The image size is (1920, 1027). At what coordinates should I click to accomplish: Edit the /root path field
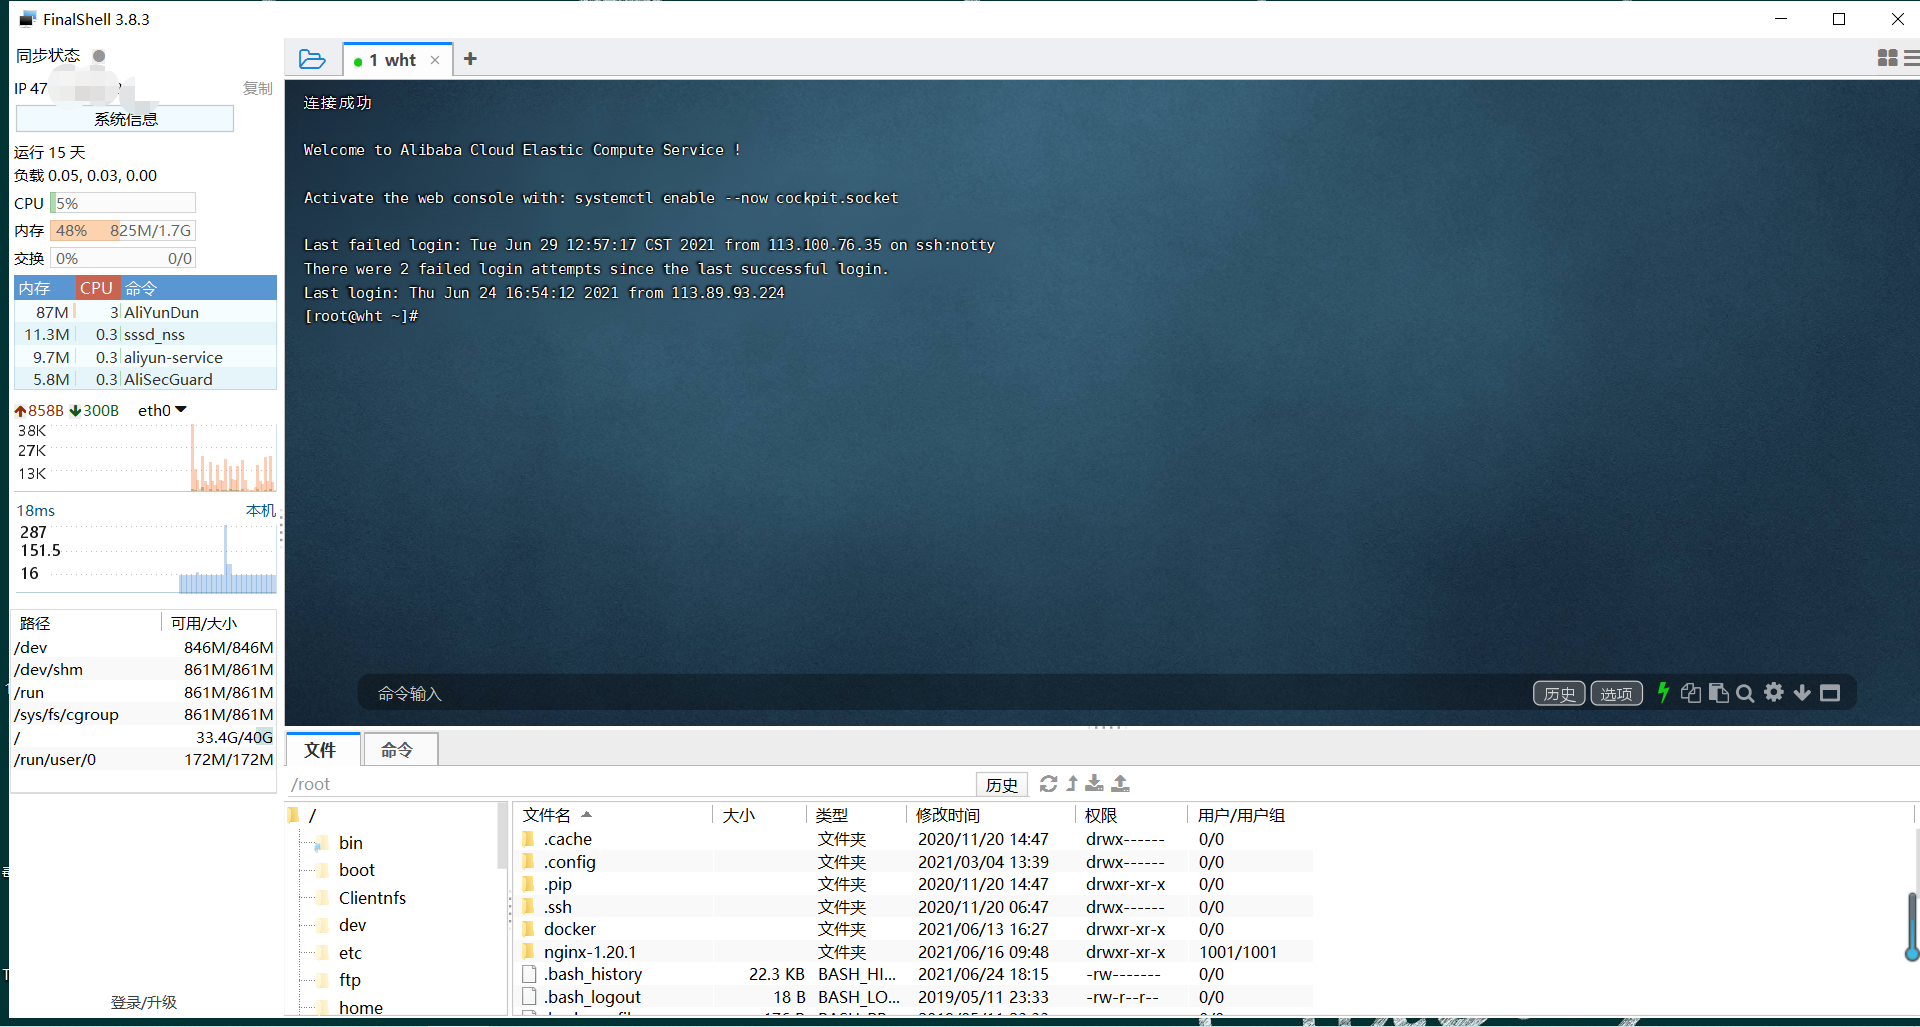(630, 784)
